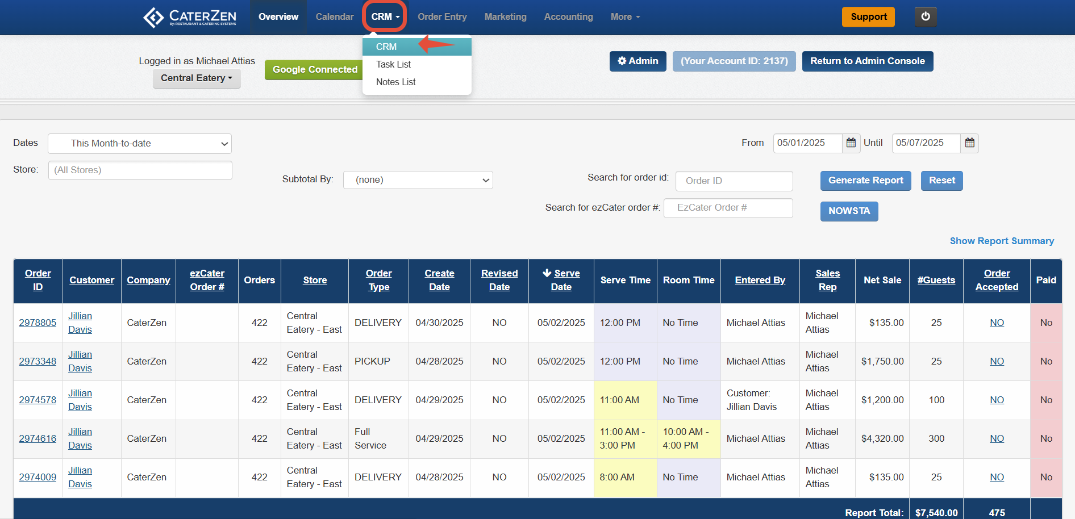Click the orange Support button
1075x519 pixels.
(869, 16)
